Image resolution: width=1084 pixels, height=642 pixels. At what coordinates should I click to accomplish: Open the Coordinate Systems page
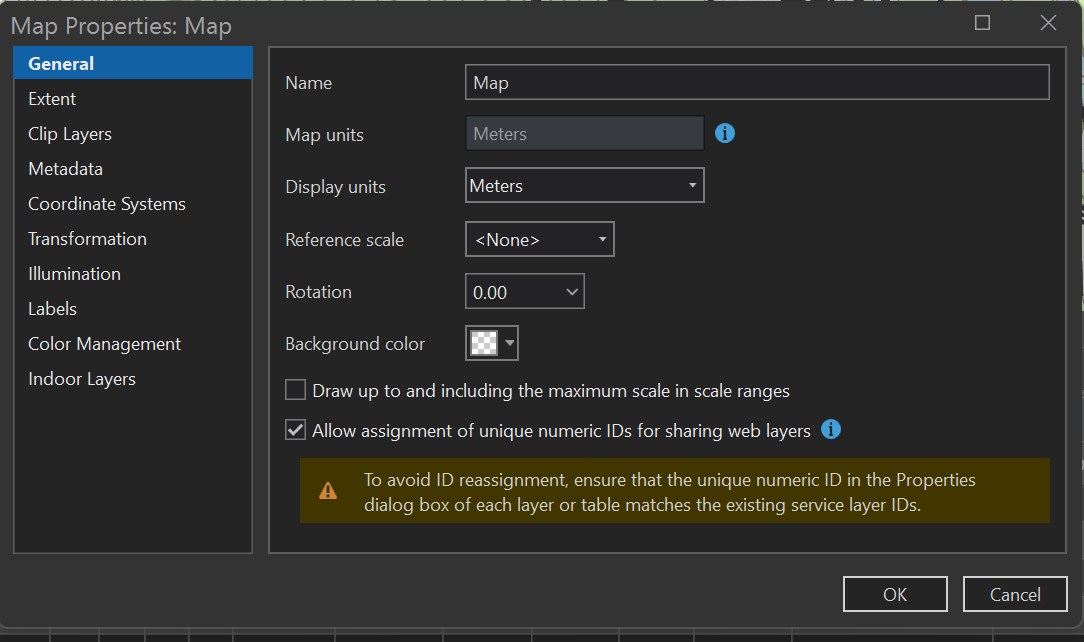coord(107,204)
